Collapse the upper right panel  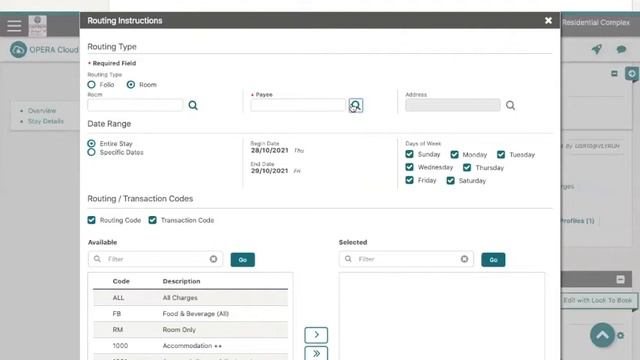(614, 73)
